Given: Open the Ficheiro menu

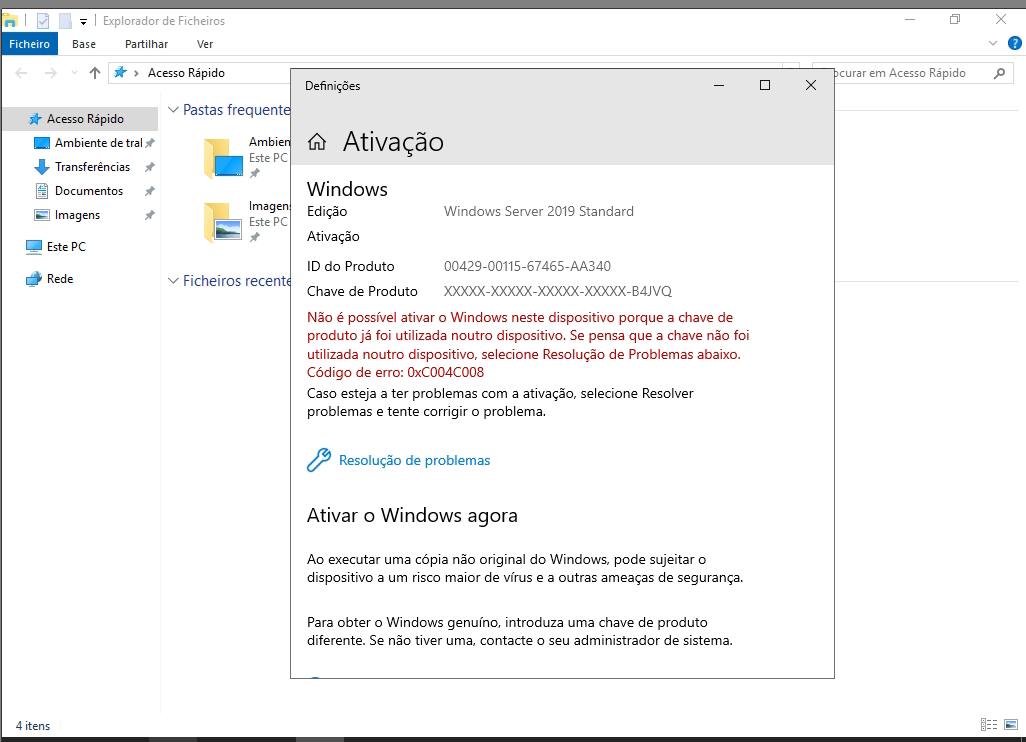Looking at the screenshot, I should (29, 44).
